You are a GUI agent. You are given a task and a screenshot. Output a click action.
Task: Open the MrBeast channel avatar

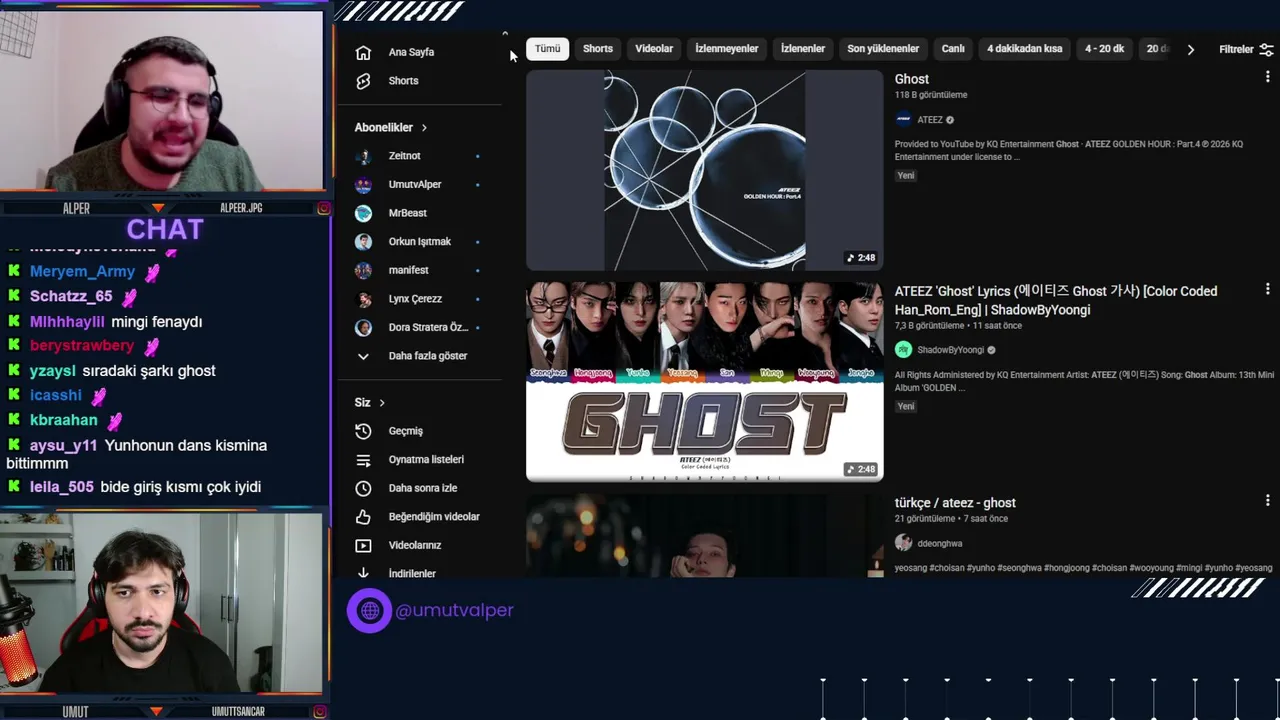pos(364,213)
